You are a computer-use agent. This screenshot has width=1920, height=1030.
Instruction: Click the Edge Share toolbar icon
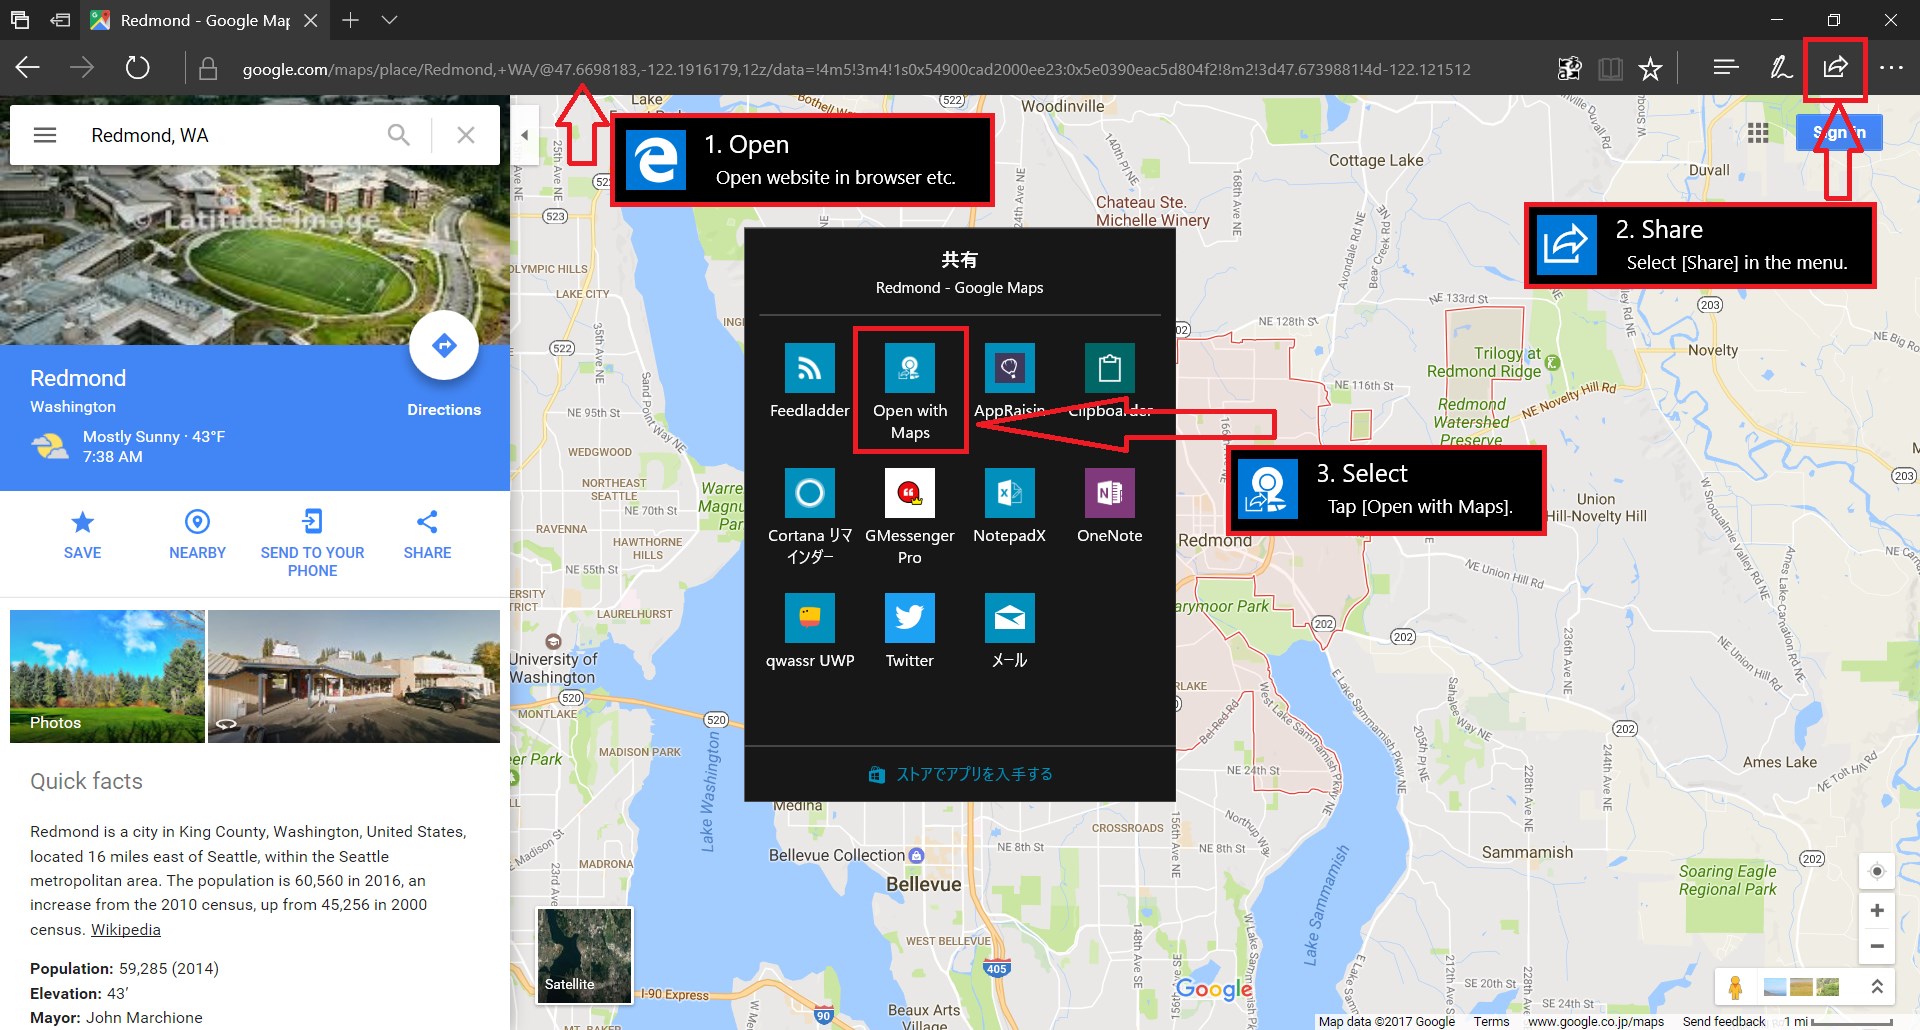click(x=1835, y=67)
